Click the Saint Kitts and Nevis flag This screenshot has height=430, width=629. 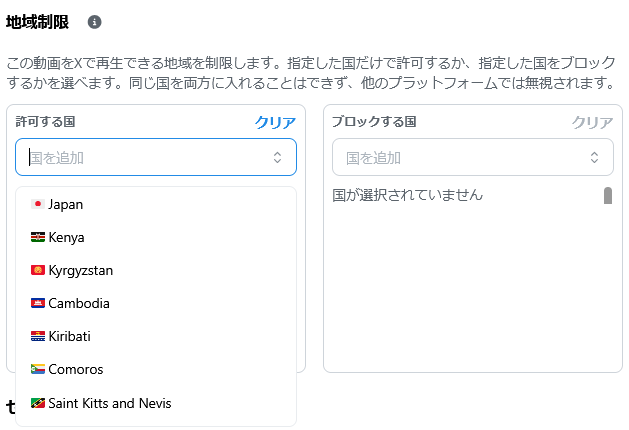click(x=38, y=403)
